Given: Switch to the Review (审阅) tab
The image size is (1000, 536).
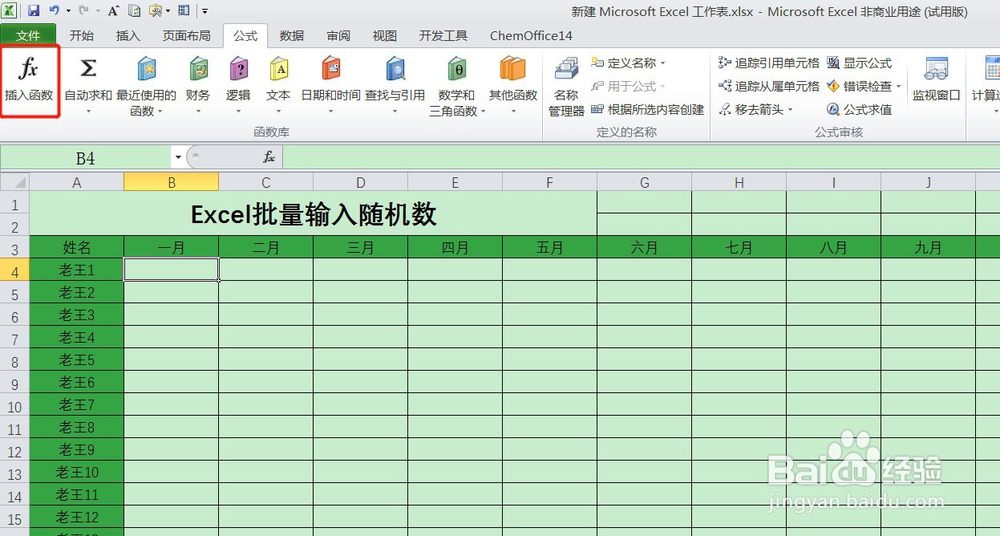Looking at the screenshot, I should tap(338, 36).
